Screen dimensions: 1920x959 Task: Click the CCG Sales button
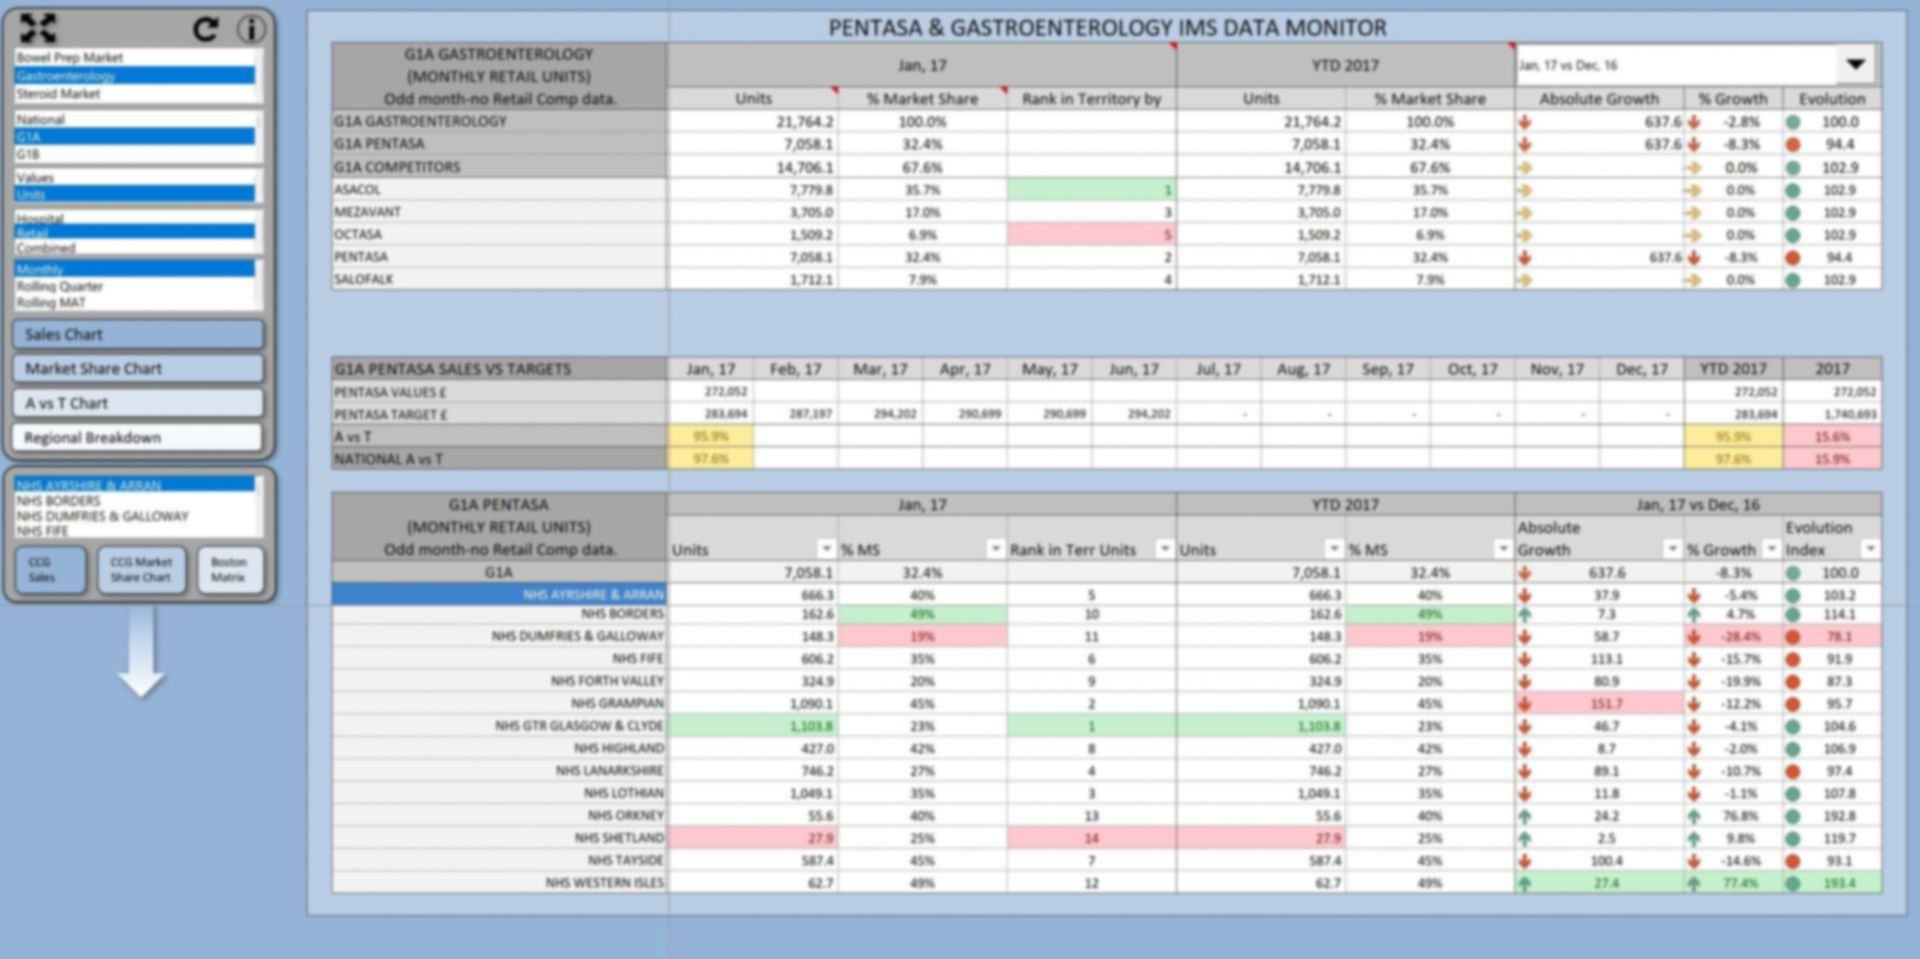coord(50,570)
